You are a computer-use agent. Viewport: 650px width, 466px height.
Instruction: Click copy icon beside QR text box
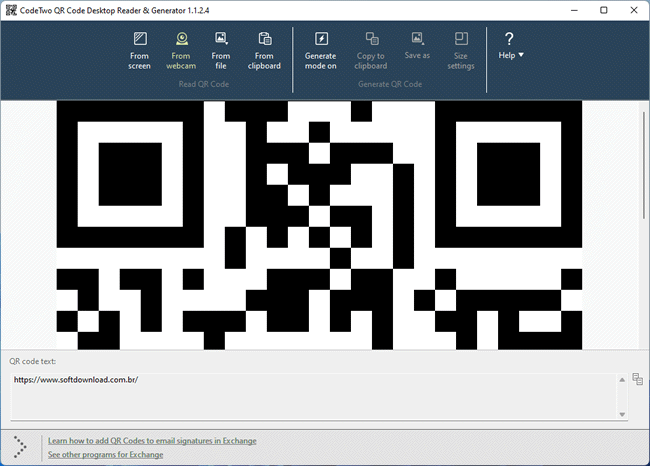click(x=637, y=379)
